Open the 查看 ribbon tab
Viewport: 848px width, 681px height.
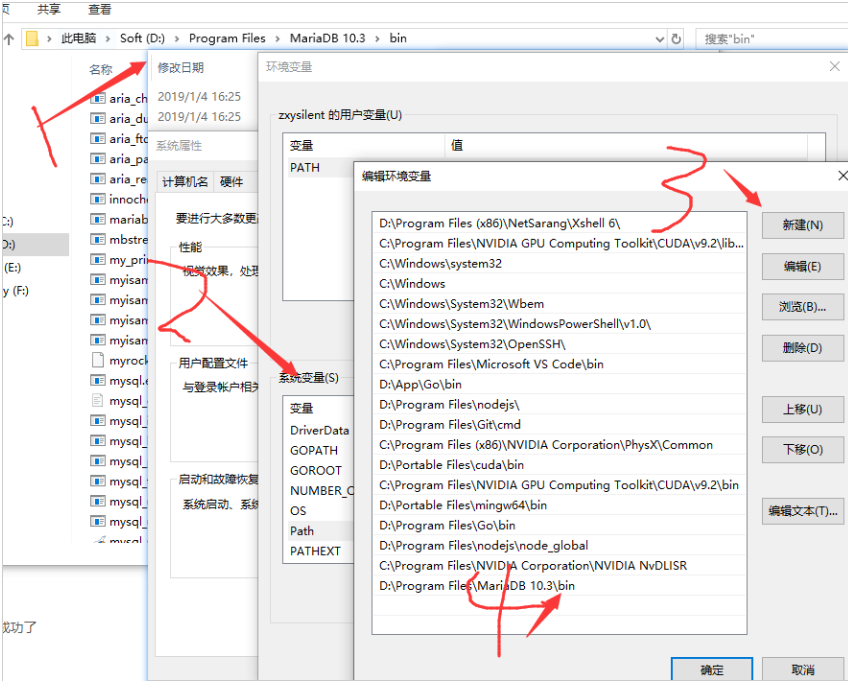coord(100,9)
